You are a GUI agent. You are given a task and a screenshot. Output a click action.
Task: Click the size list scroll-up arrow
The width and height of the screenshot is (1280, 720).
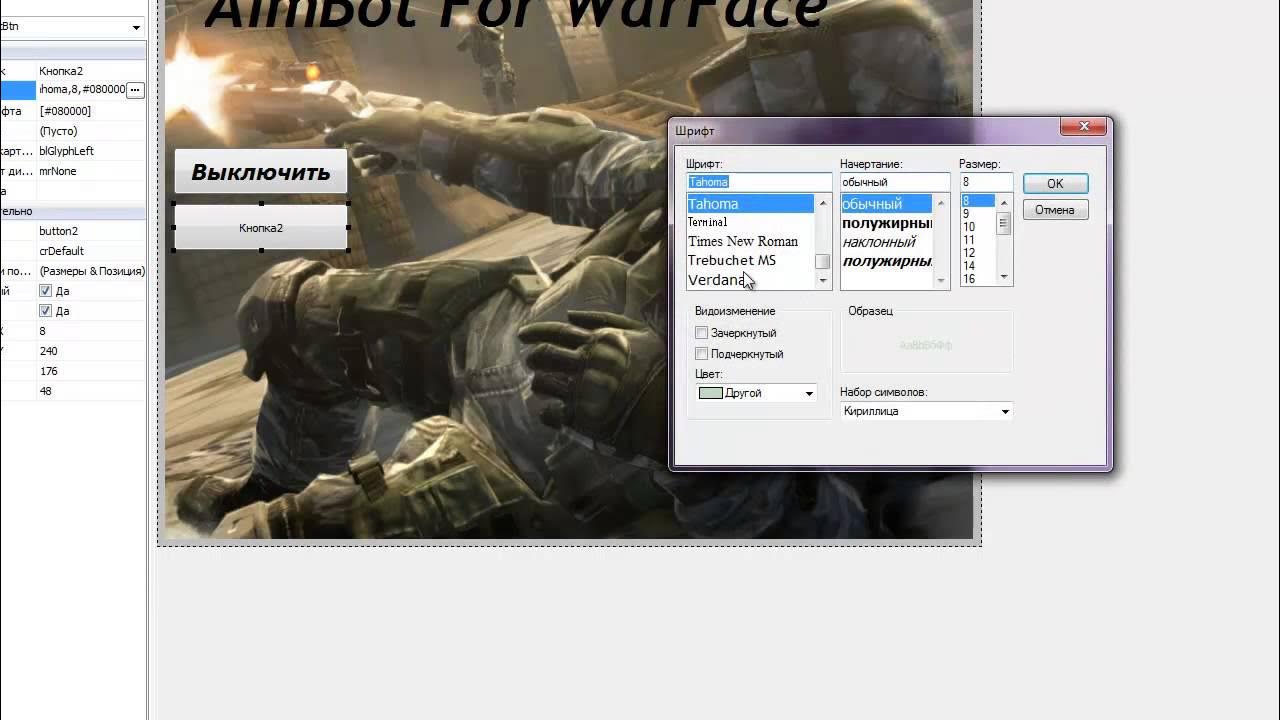1004,201
